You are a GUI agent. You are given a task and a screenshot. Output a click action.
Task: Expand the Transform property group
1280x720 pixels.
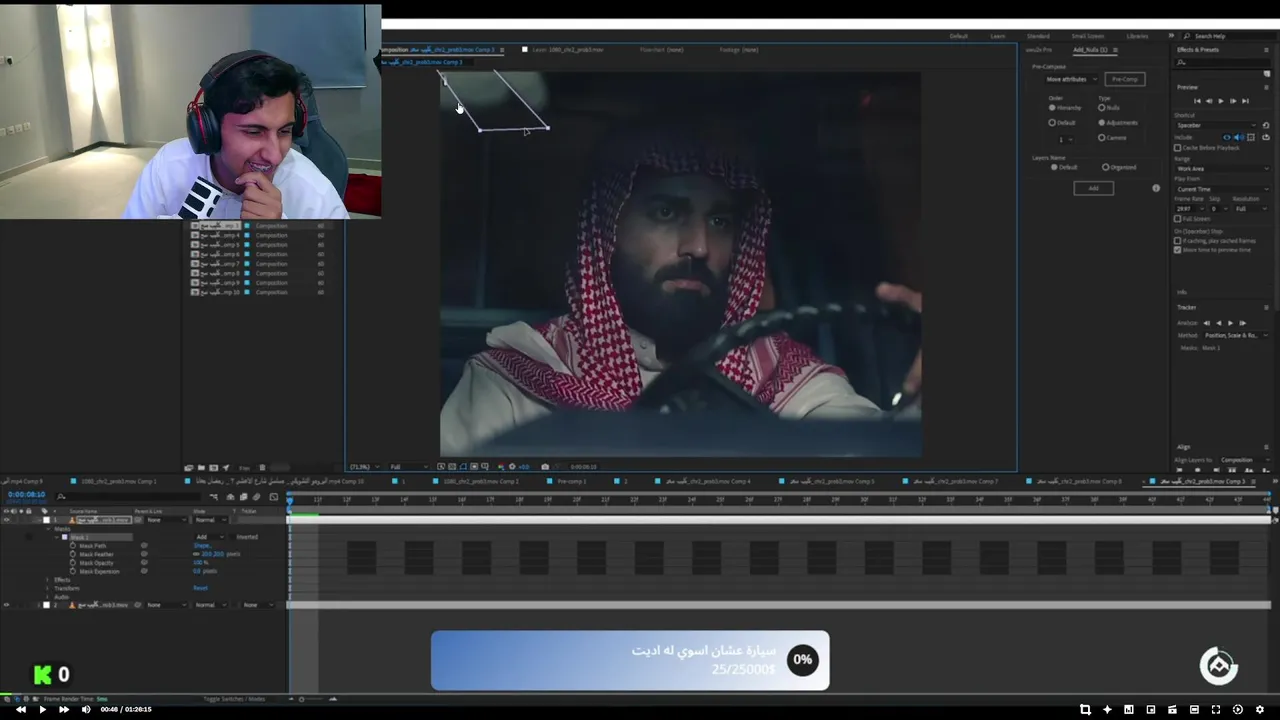coord(47,588)
